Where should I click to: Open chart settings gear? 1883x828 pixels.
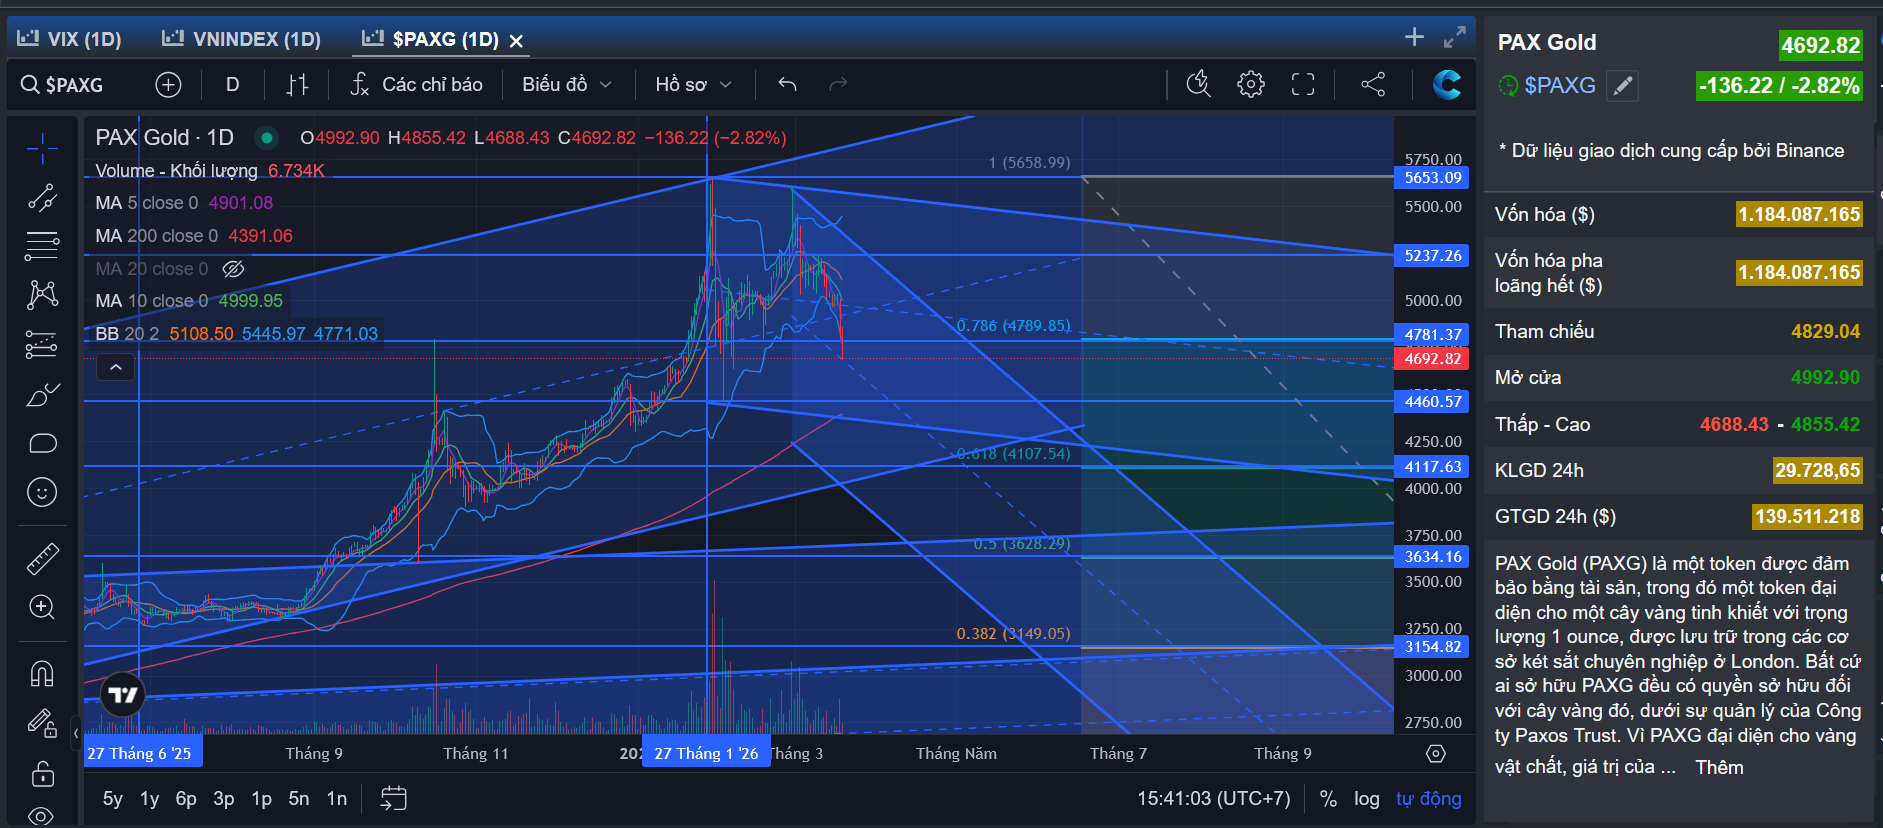[x=1250, y=85]
